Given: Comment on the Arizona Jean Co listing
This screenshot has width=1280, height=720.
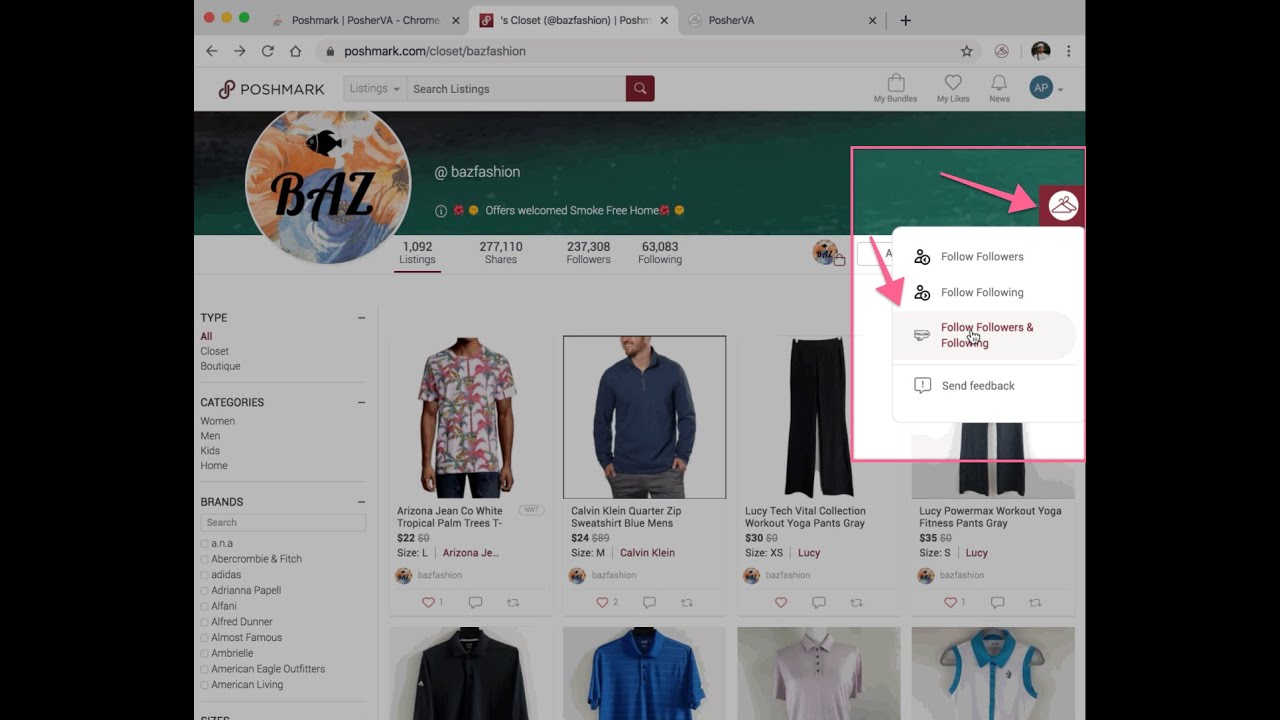Looking at the screenshot, I should click(475, 603).
